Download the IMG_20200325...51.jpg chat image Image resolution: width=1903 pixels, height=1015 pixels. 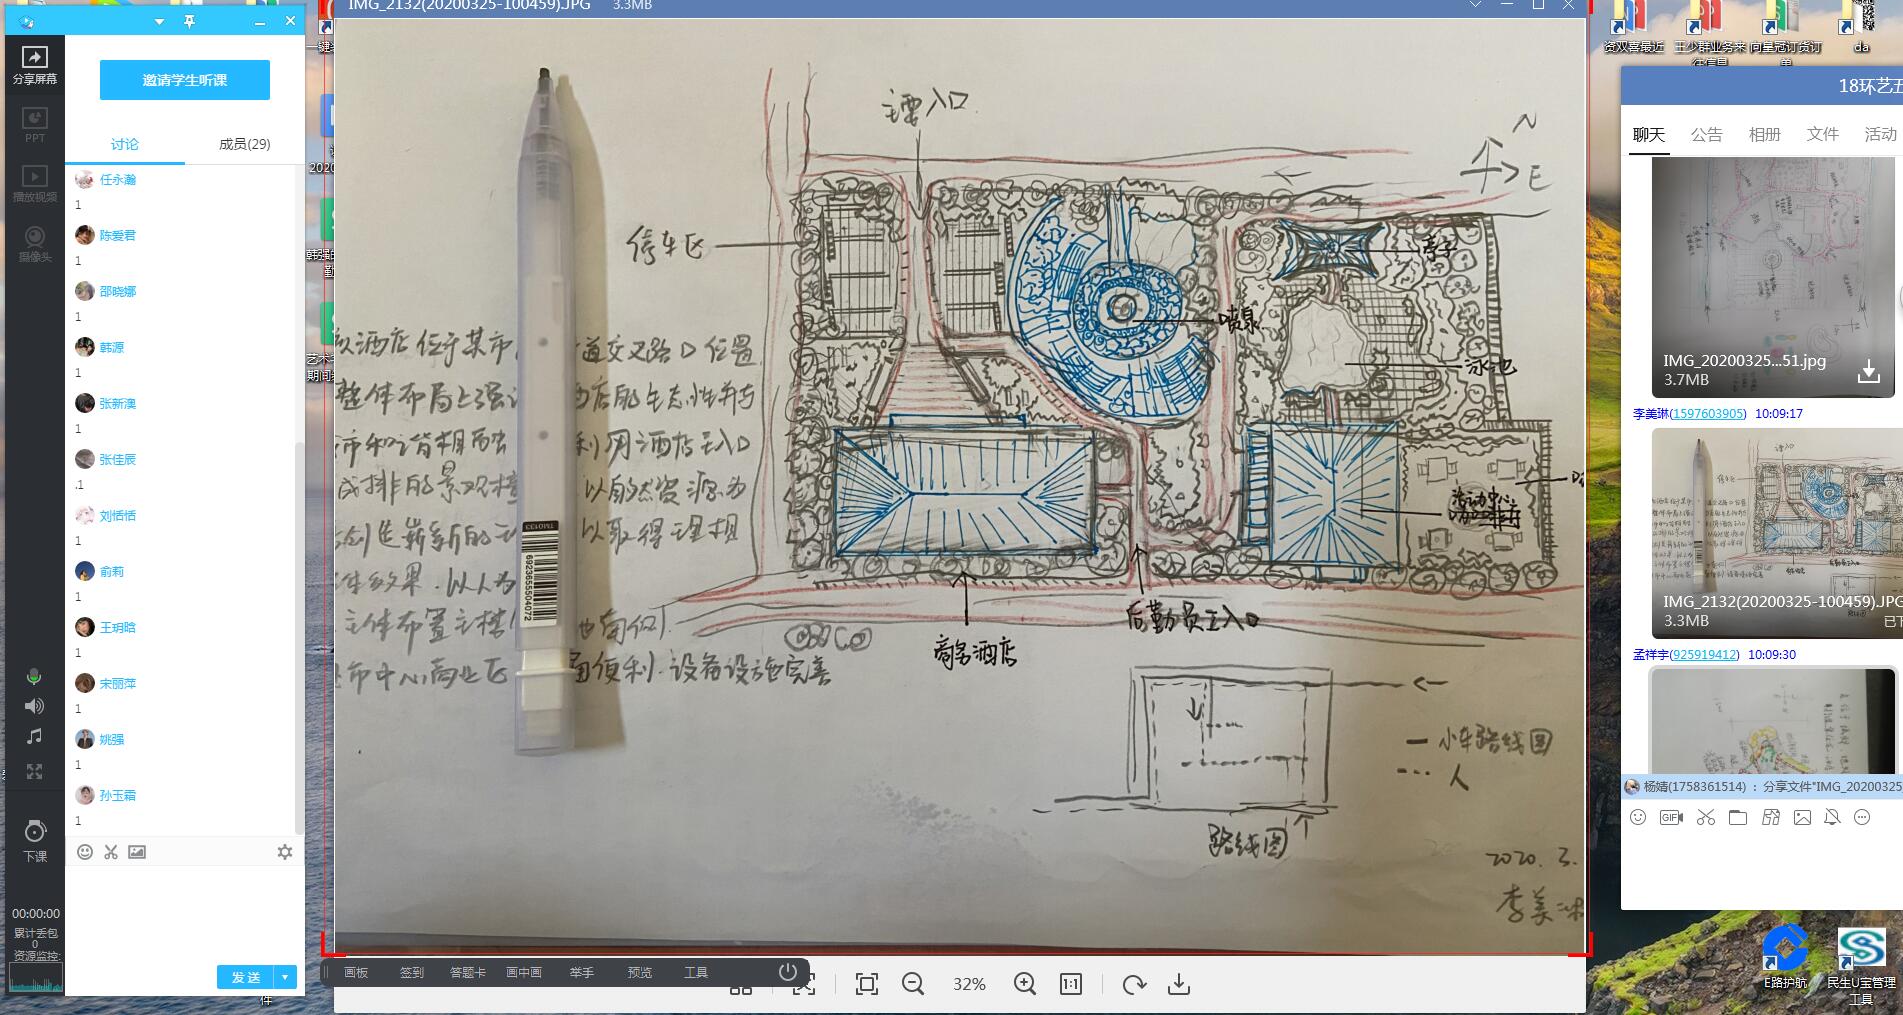pyautogui.click(x=1868, y=372)
